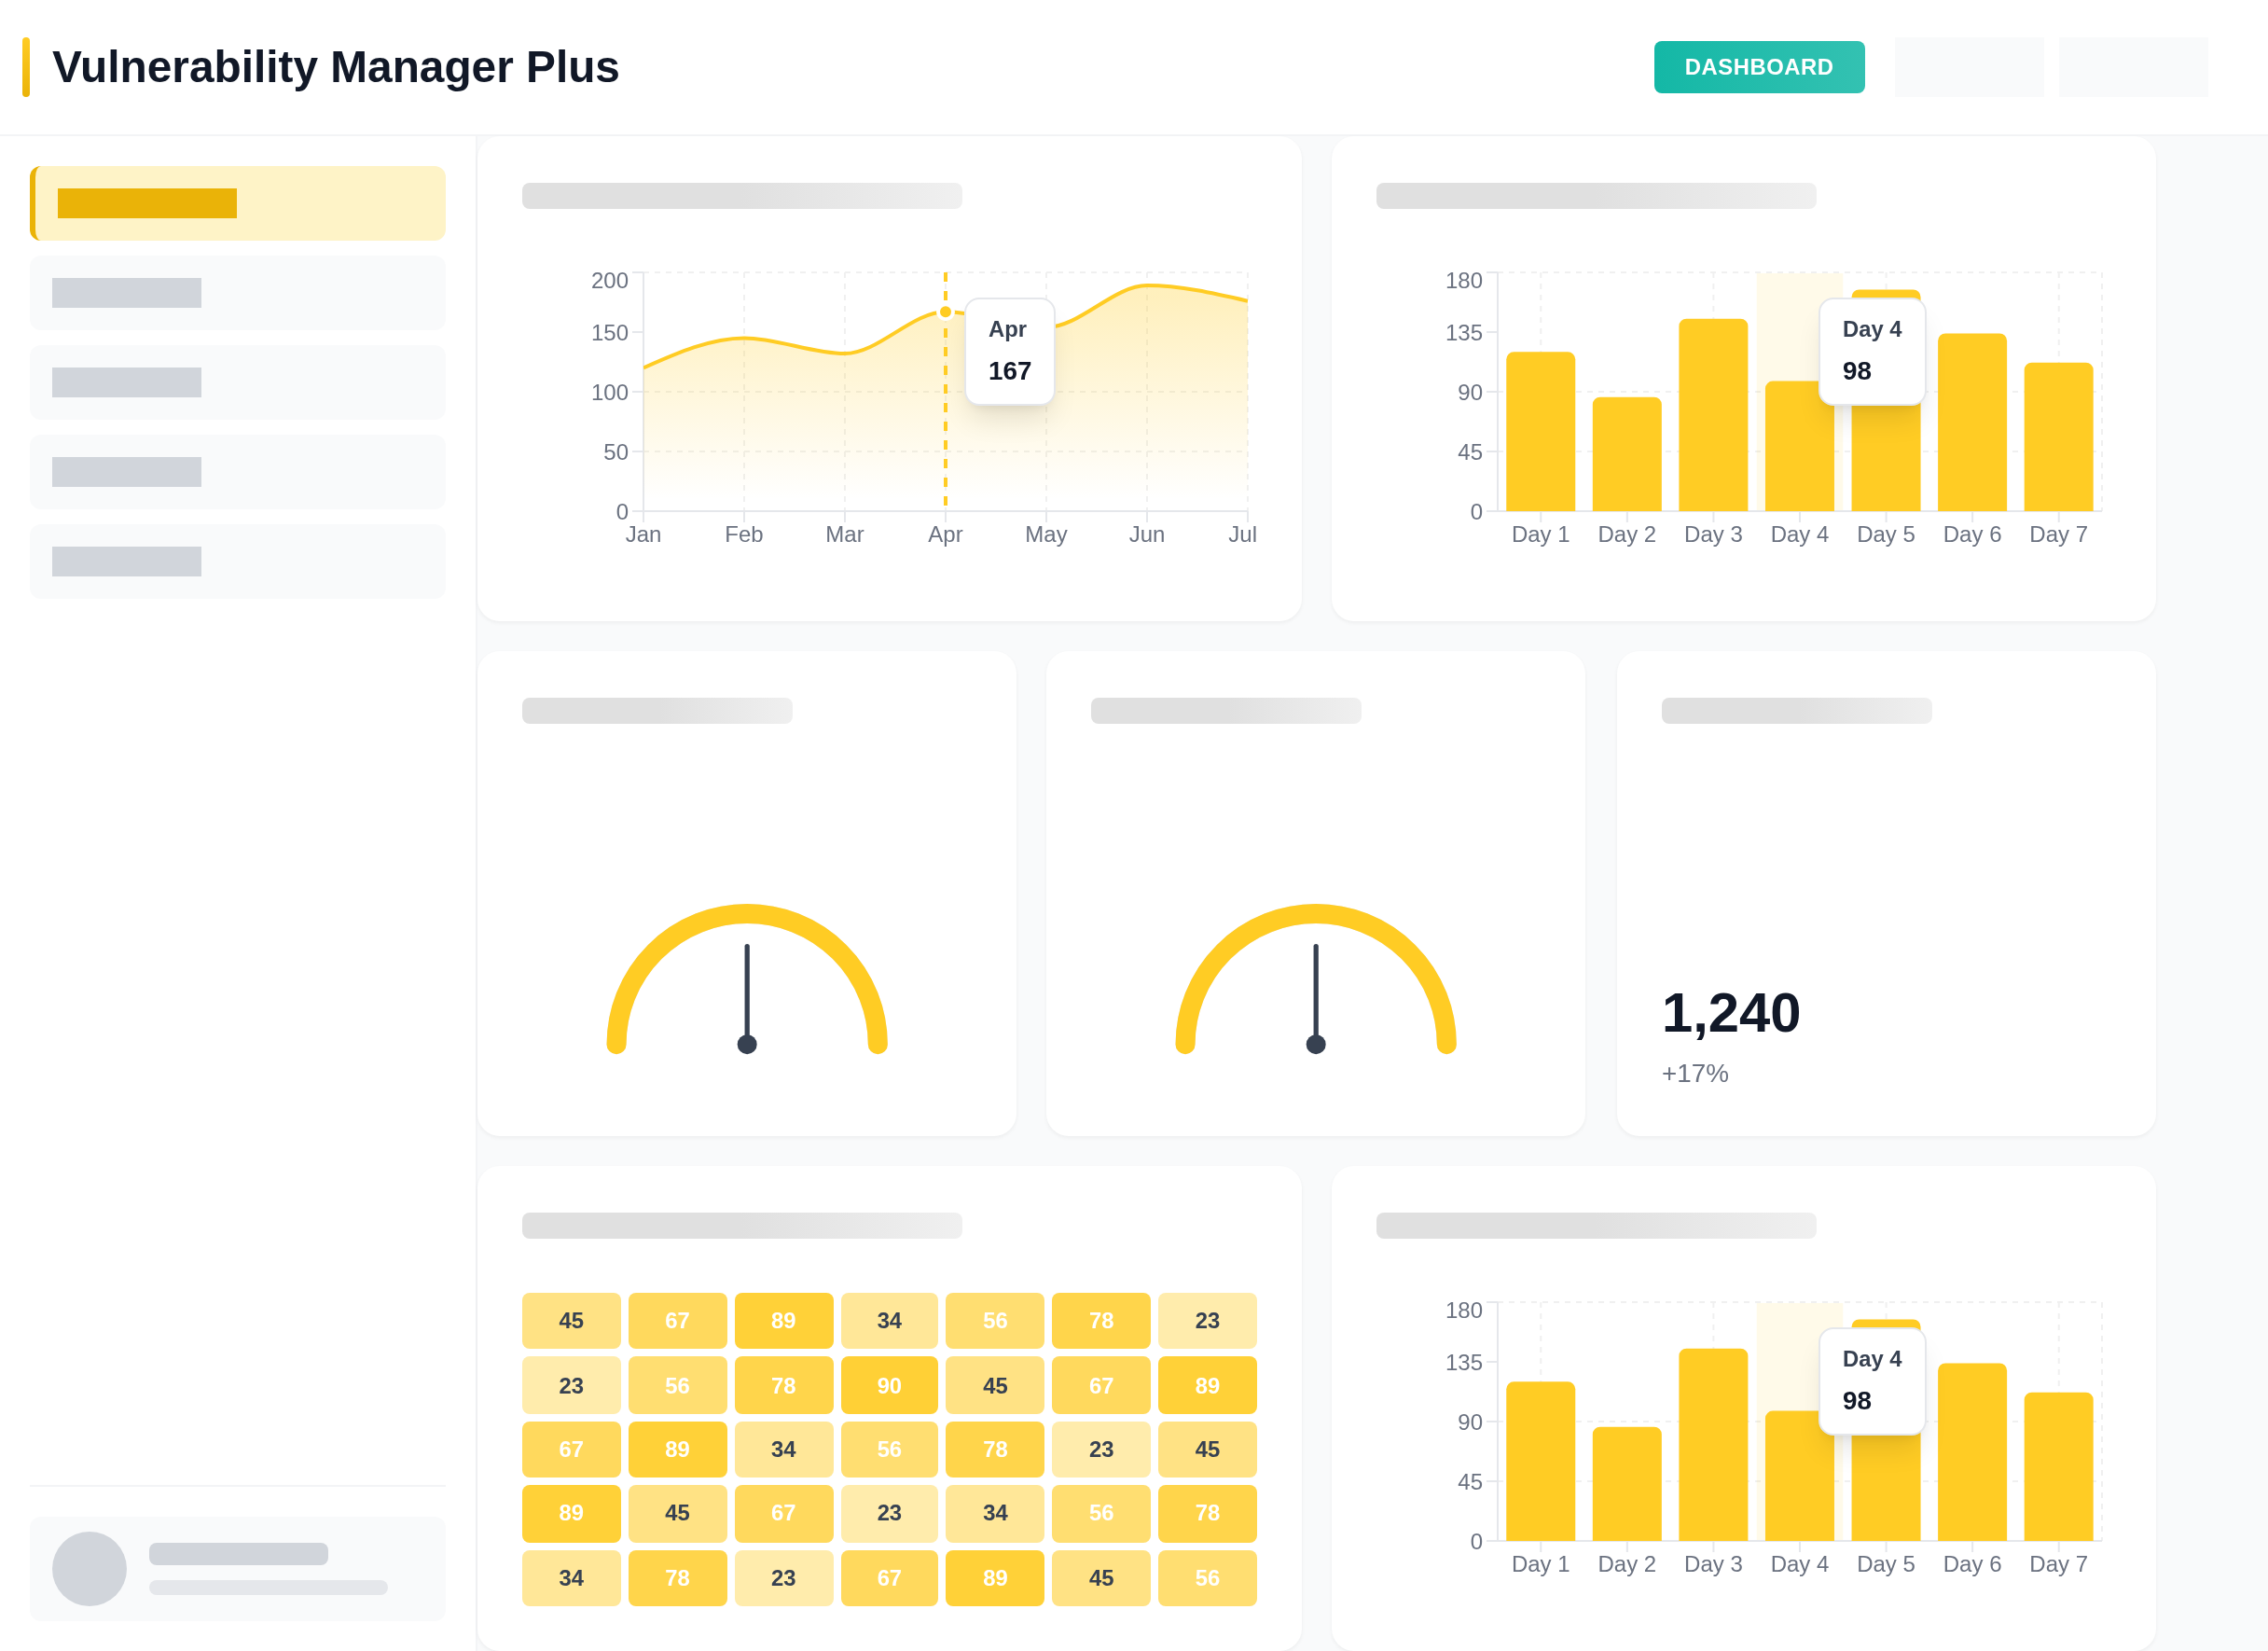Click the Jun label on area chart axis
The height and width of the screenshot is (1651, 2268).
[1146, 534]
